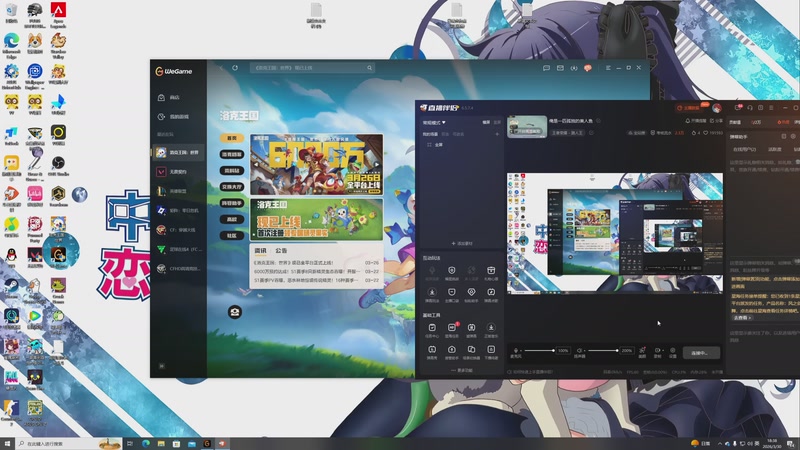
Task: Advance the banner with right arrow
Action: point(377,164)
